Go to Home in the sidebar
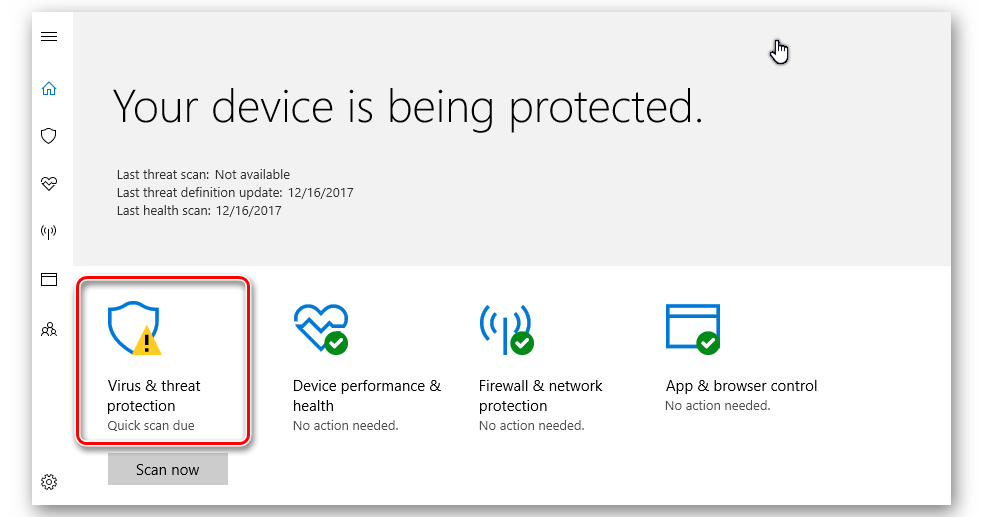Image resolution: width=983 pixels, height=517 pixels. pos(49,88)
